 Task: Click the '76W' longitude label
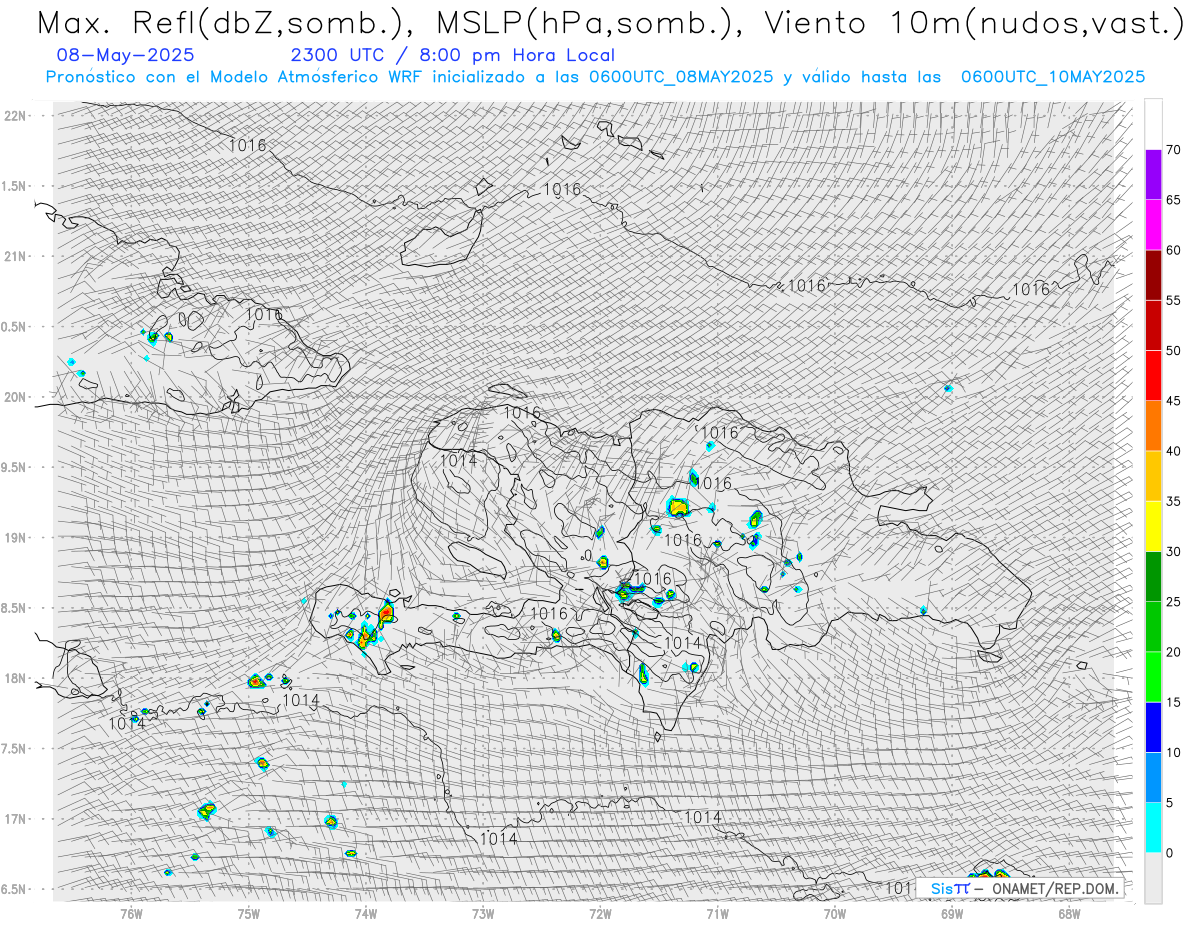[x=131, y=912]
